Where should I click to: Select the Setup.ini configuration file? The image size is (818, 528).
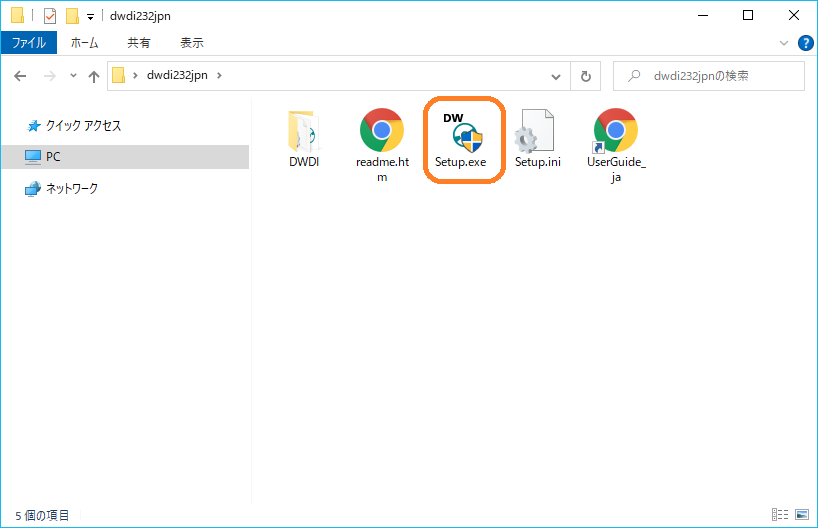point(537,139)
